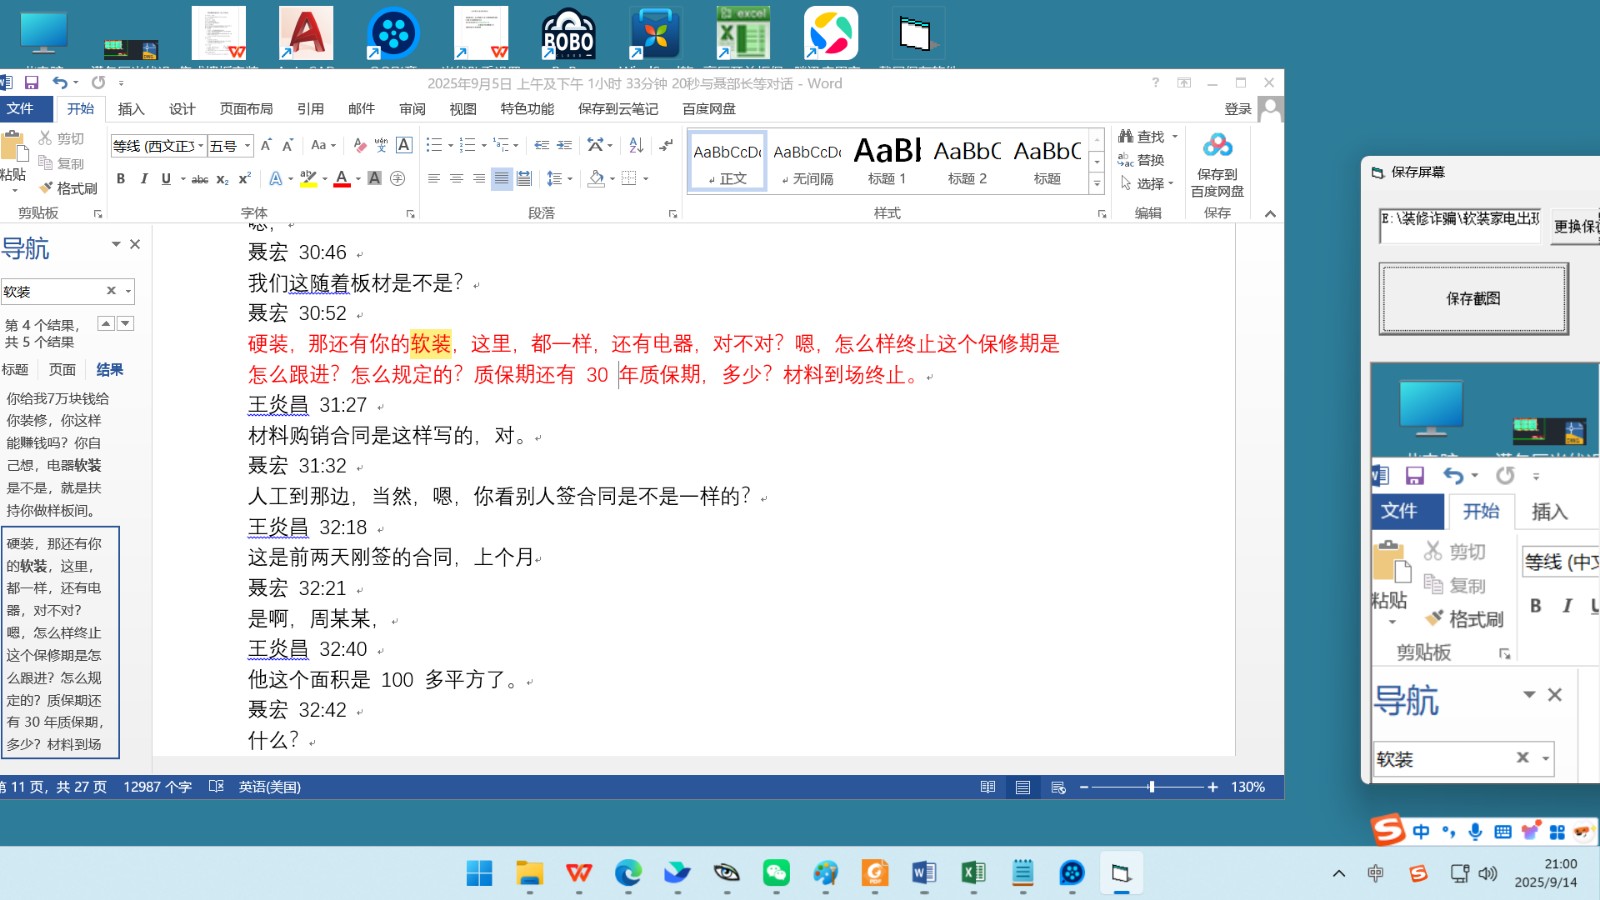
Task: Click the Format Painter brush icon
Action: [x=46, y=188]
